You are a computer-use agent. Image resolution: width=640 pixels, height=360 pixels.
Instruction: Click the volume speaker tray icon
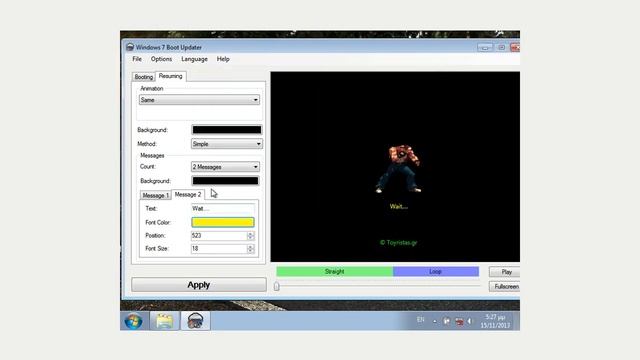(470, 321)
